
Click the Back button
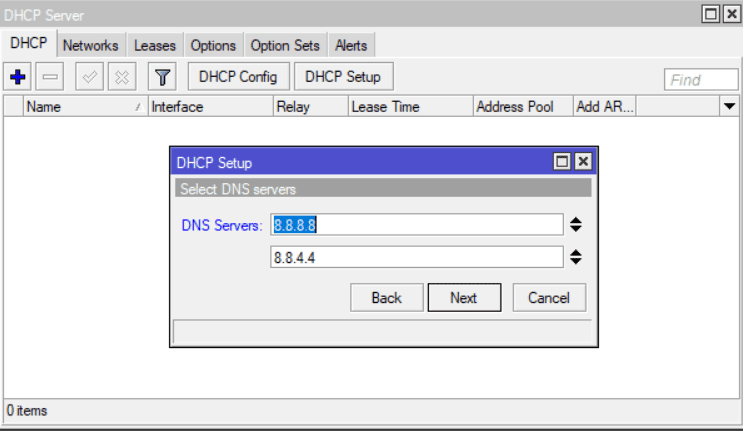click(386, 297)
